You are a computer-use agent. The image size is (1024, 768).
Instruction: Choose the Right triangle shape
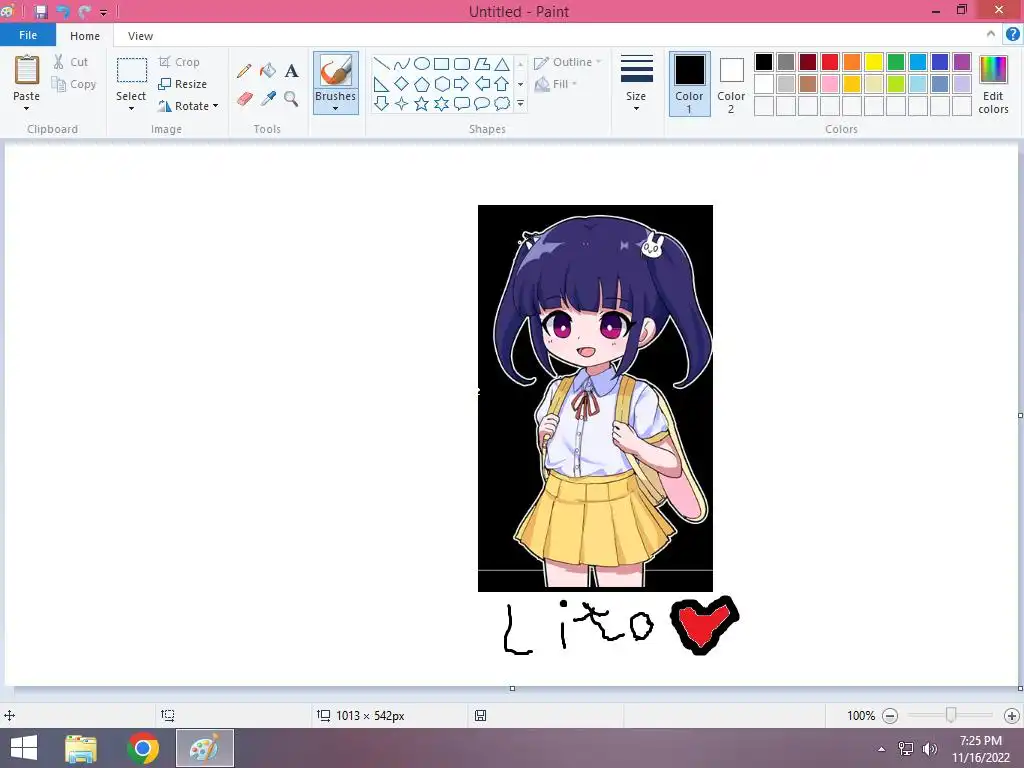pos(381,84)
